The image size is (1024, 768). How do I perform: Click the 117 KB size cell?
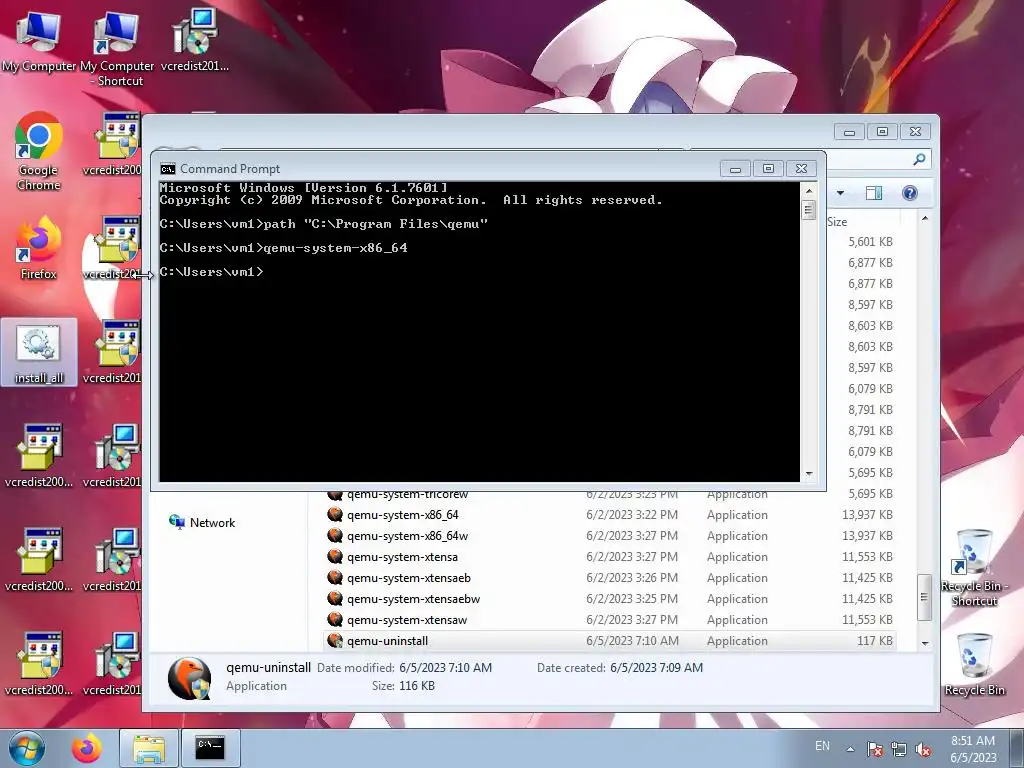coord(874,641)
